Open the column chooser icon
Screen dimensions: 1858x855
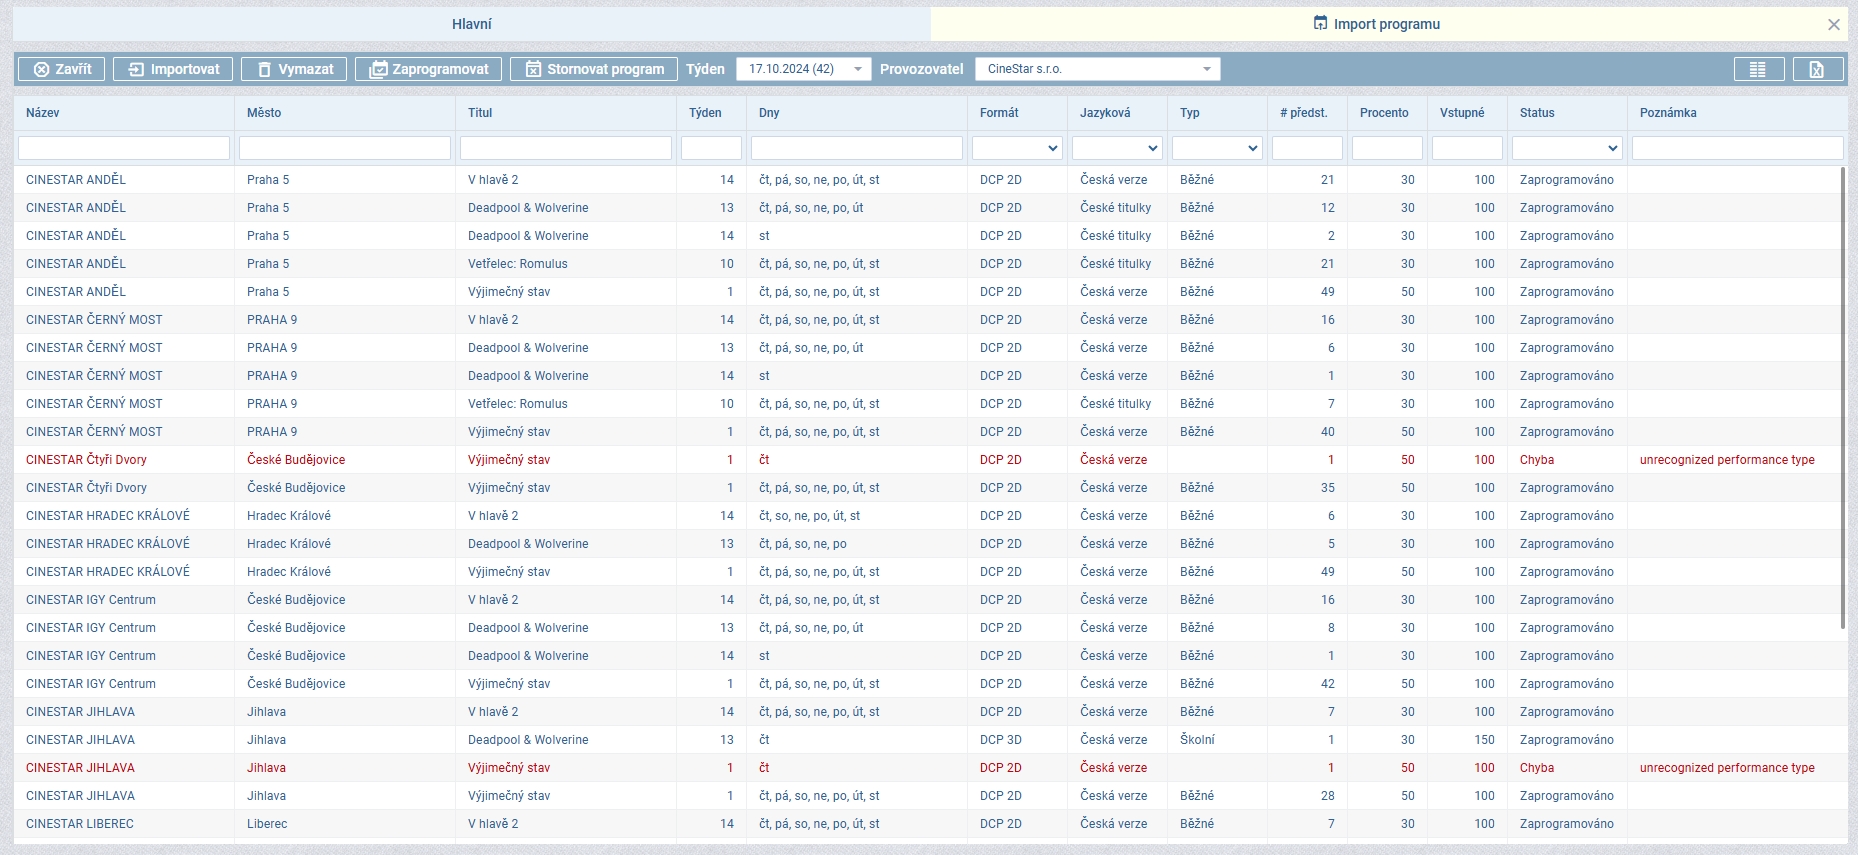click(1758, 69)
